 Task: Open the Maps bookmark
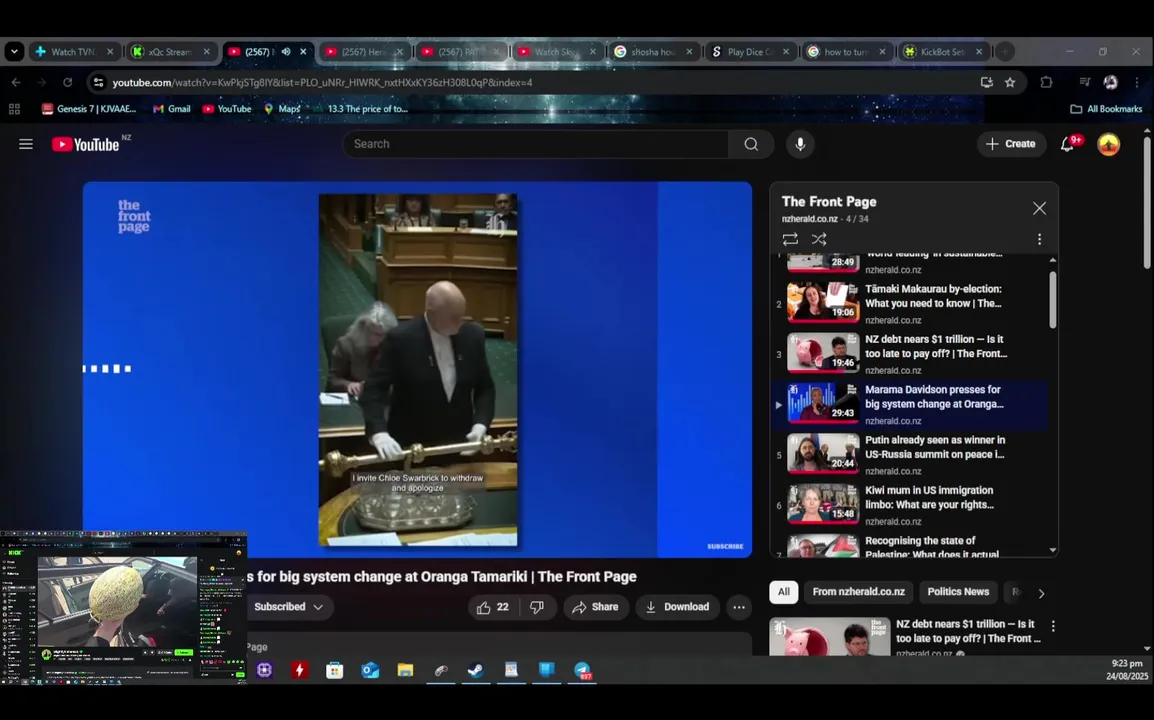[x=282, y=109]
